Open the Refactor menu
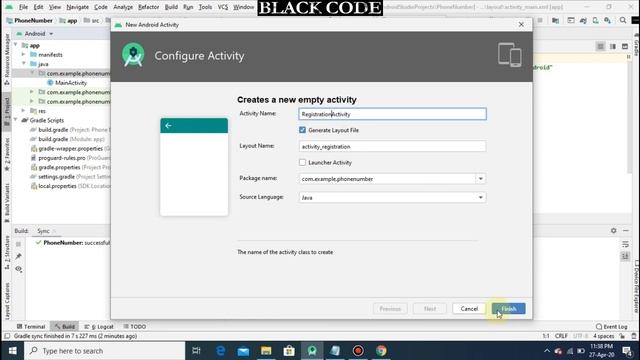 coord(148,7)
